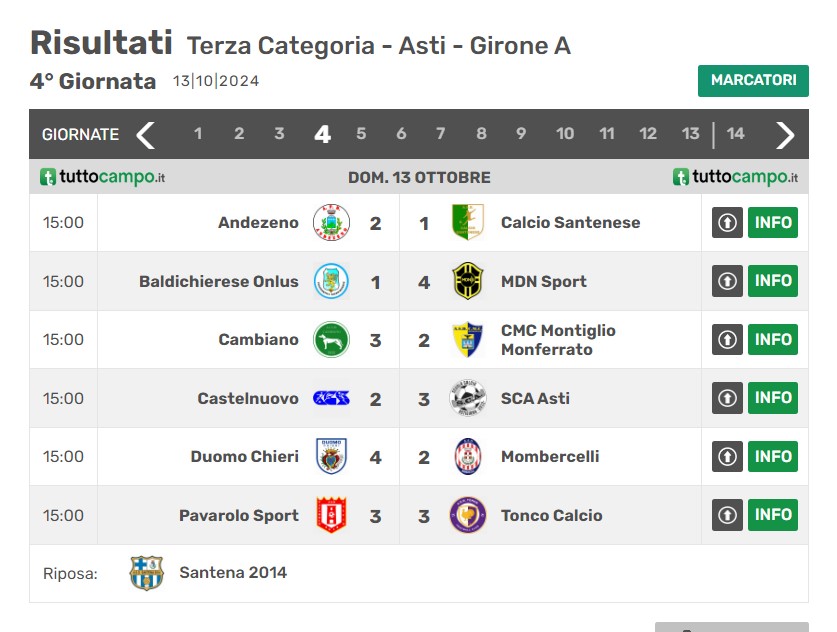The height and width of the screenshot is (632, 837).
Task: Click the left tuttocampo.it logo
Action: click(102, 177)
